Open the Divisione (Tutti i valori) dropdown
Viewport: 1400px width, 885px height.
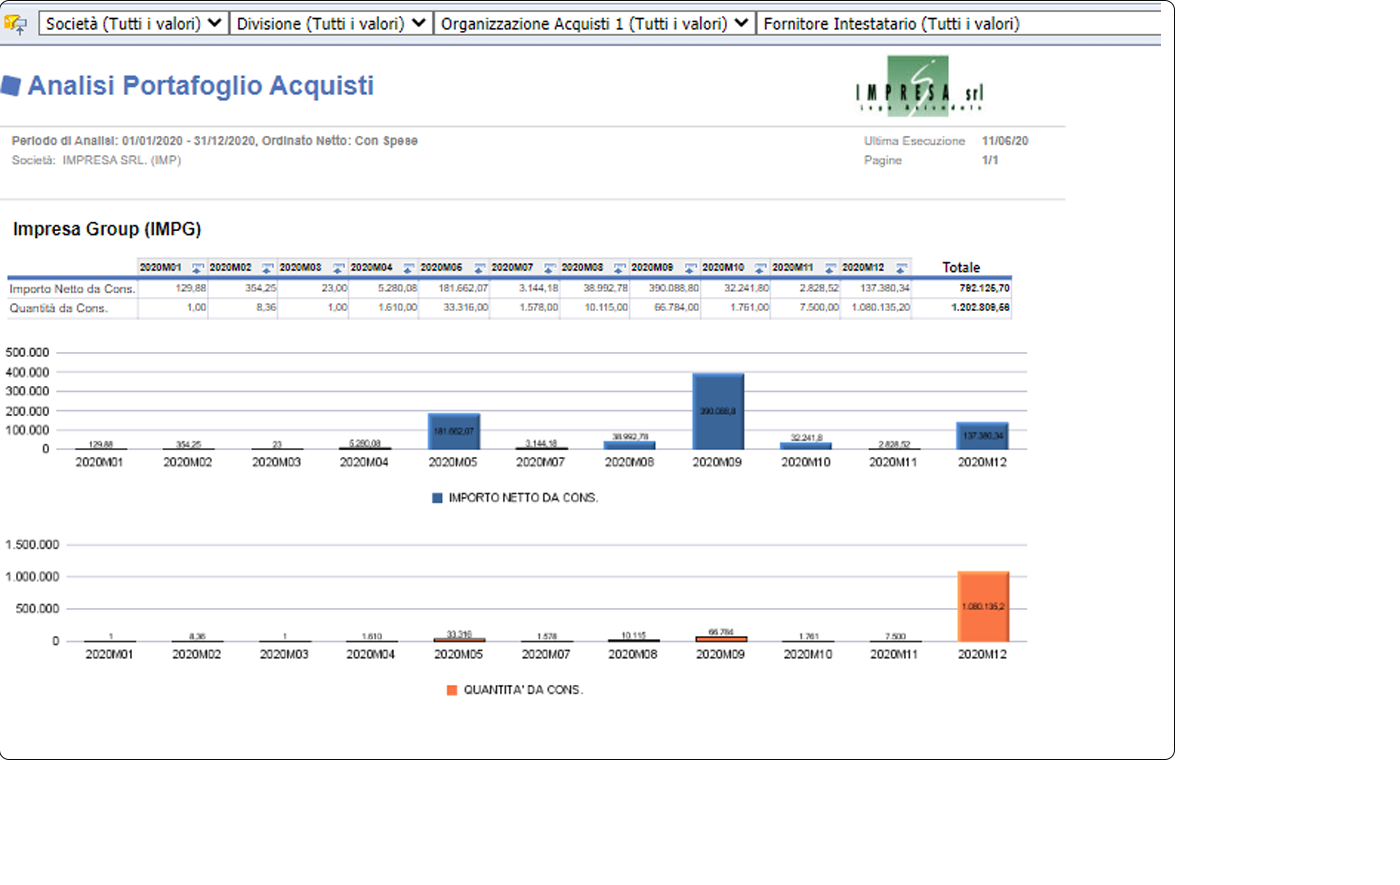point(331,24)
